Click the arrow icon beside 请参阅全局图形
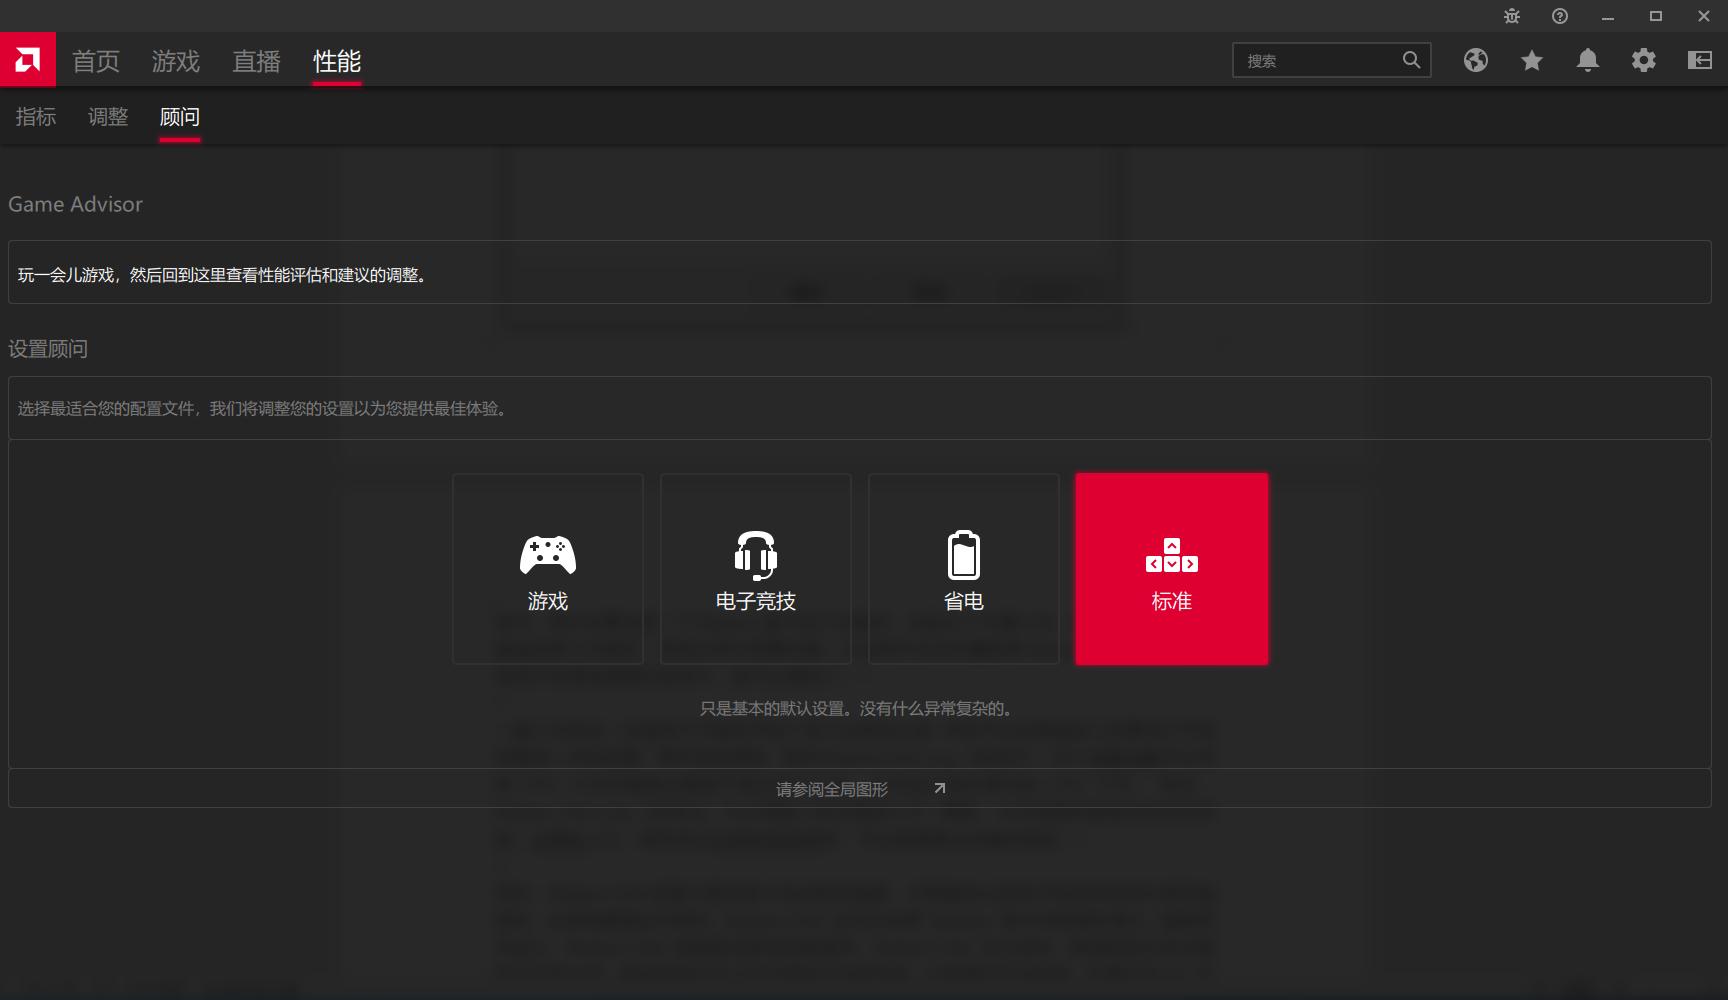The image size is (1728, 1000). 938,788
